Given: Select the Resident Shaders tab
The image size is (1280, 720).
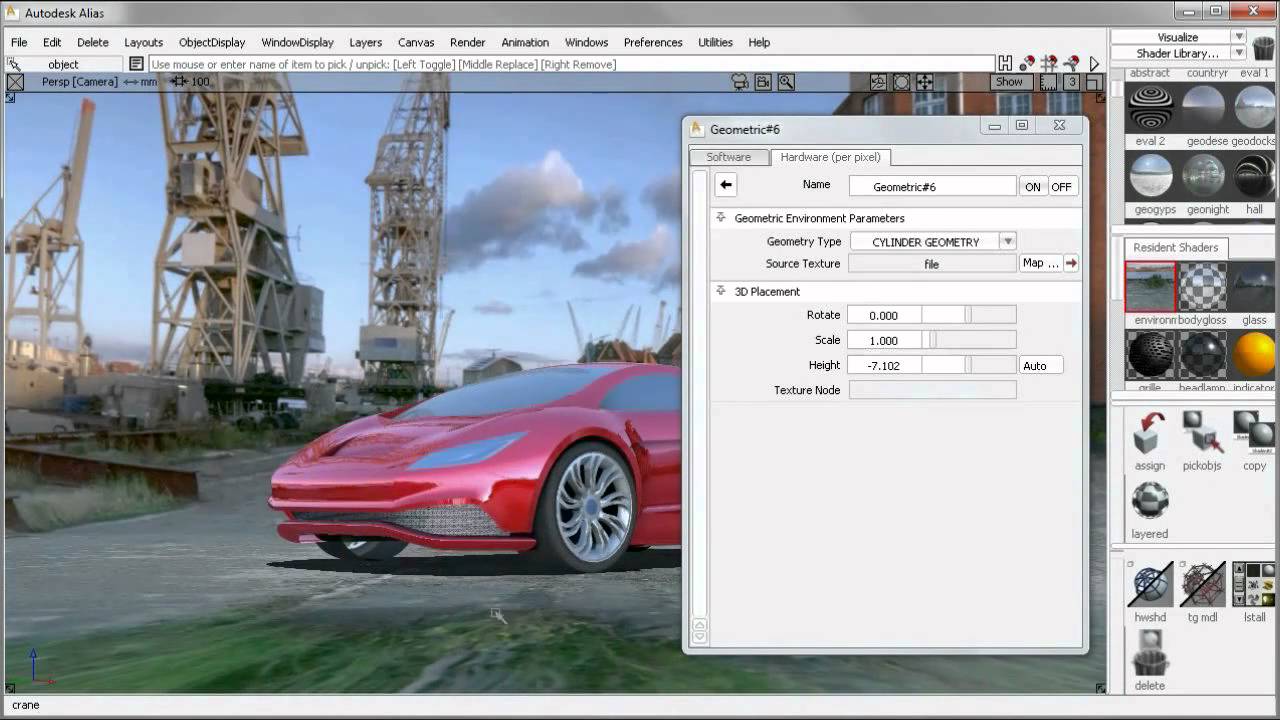Looking at the screenshot, I should point(1176,247).
